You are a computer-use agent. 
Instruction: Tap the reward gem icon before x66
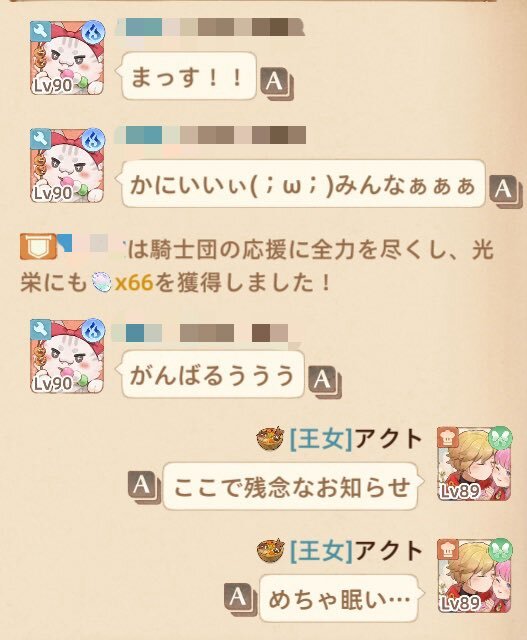click(101, 282)
